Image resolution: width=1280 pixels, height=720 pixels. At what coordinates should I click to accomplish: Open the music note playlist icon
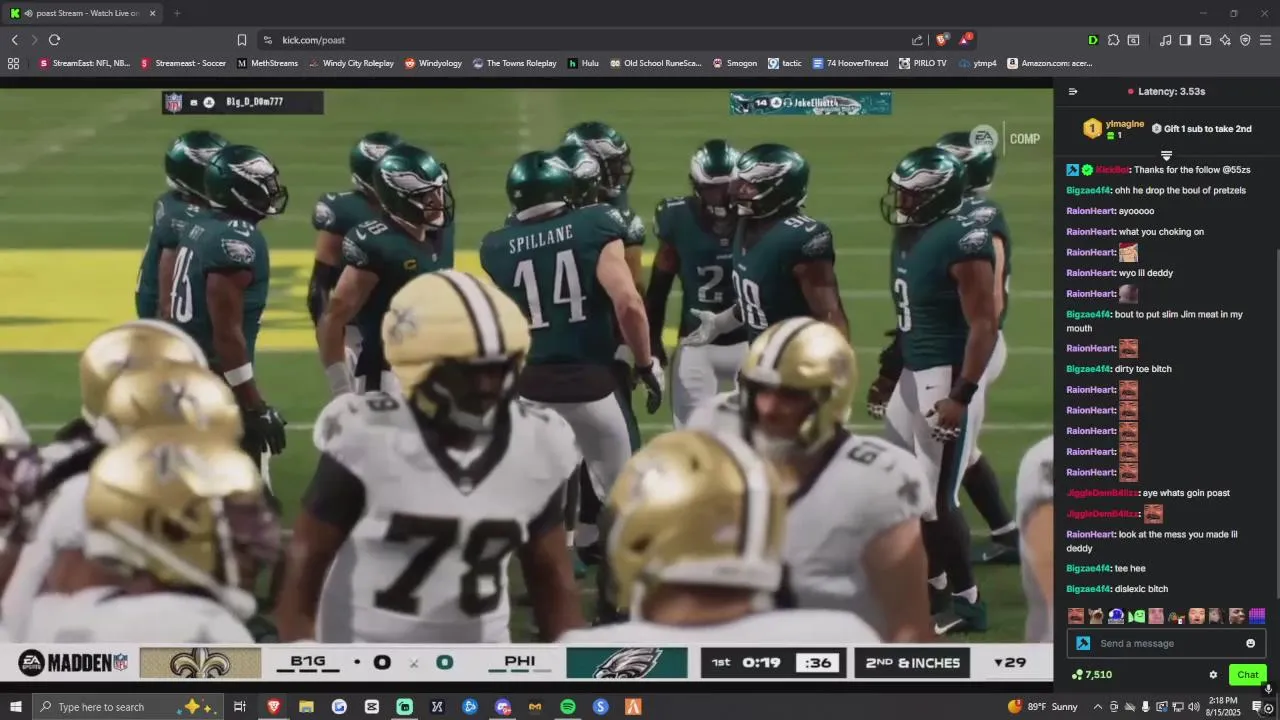1165,40
